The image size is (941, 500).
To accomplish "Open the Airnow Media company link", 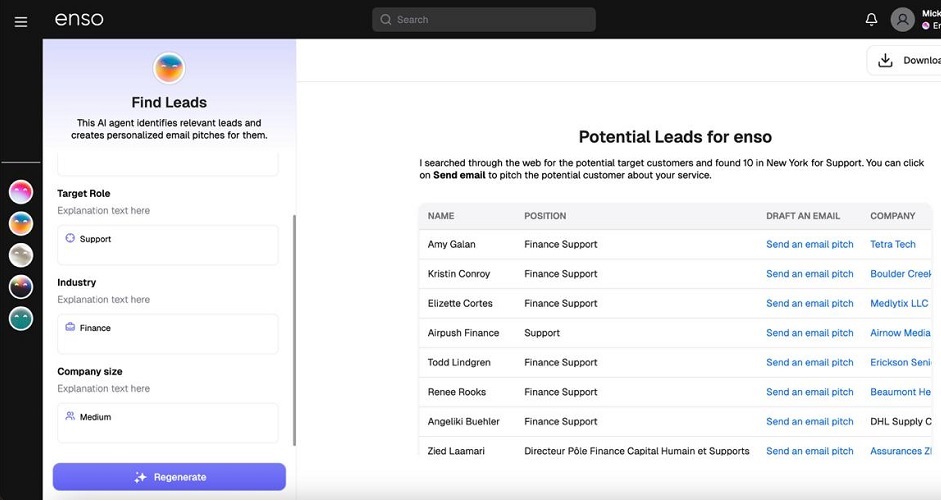I will click(900, 333).
